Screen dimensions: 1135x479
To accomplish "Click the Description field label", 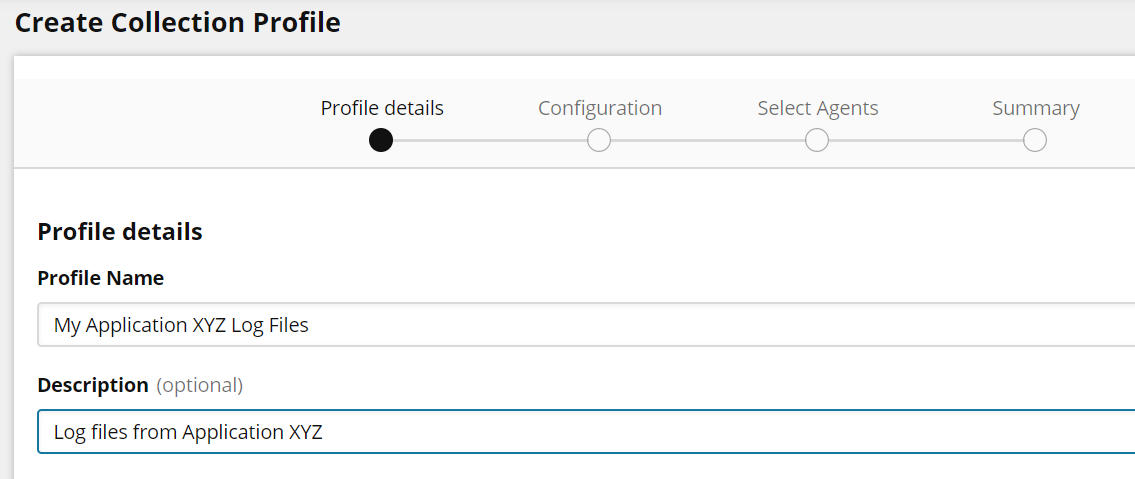I will (93, 385).
